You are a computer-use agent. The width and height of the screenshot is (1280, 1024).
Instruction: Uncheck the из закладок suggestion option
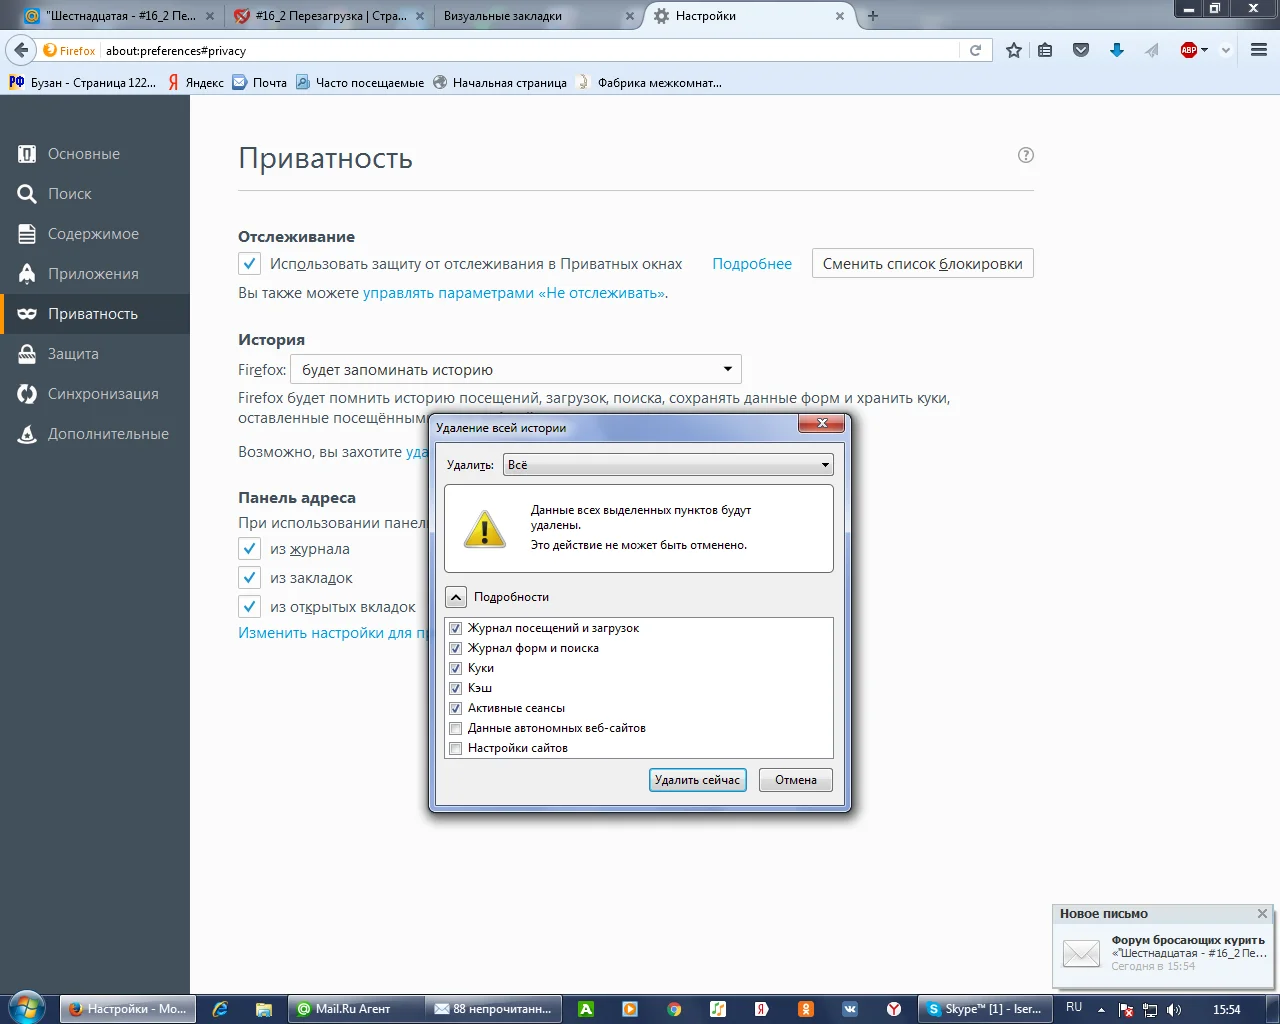coord(249,577)
